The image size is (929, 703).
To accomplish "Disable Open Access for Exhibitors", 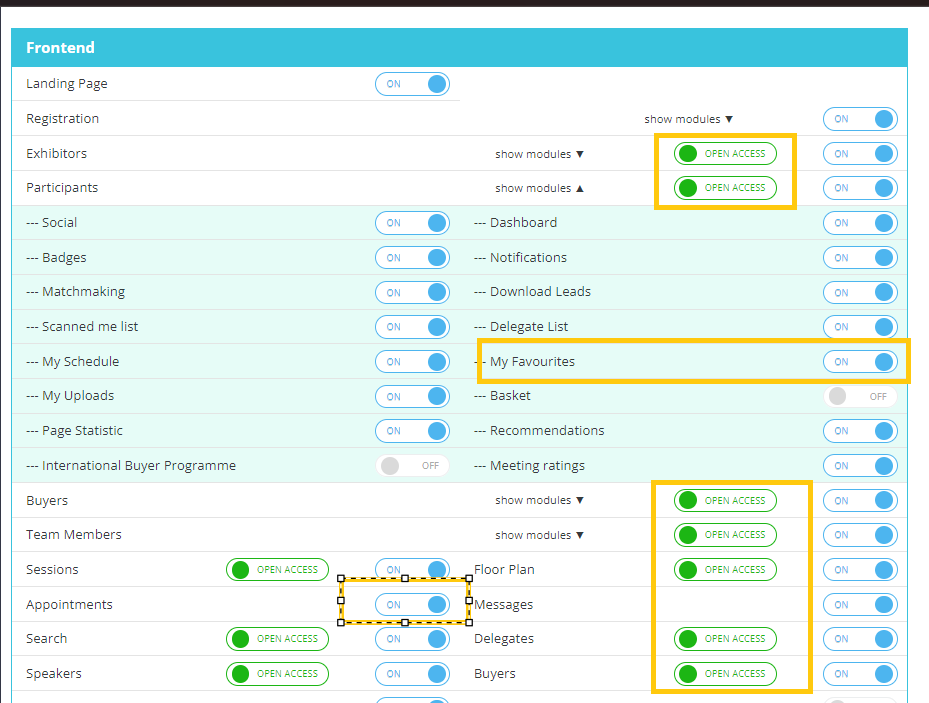I will (x=724, y=154).
